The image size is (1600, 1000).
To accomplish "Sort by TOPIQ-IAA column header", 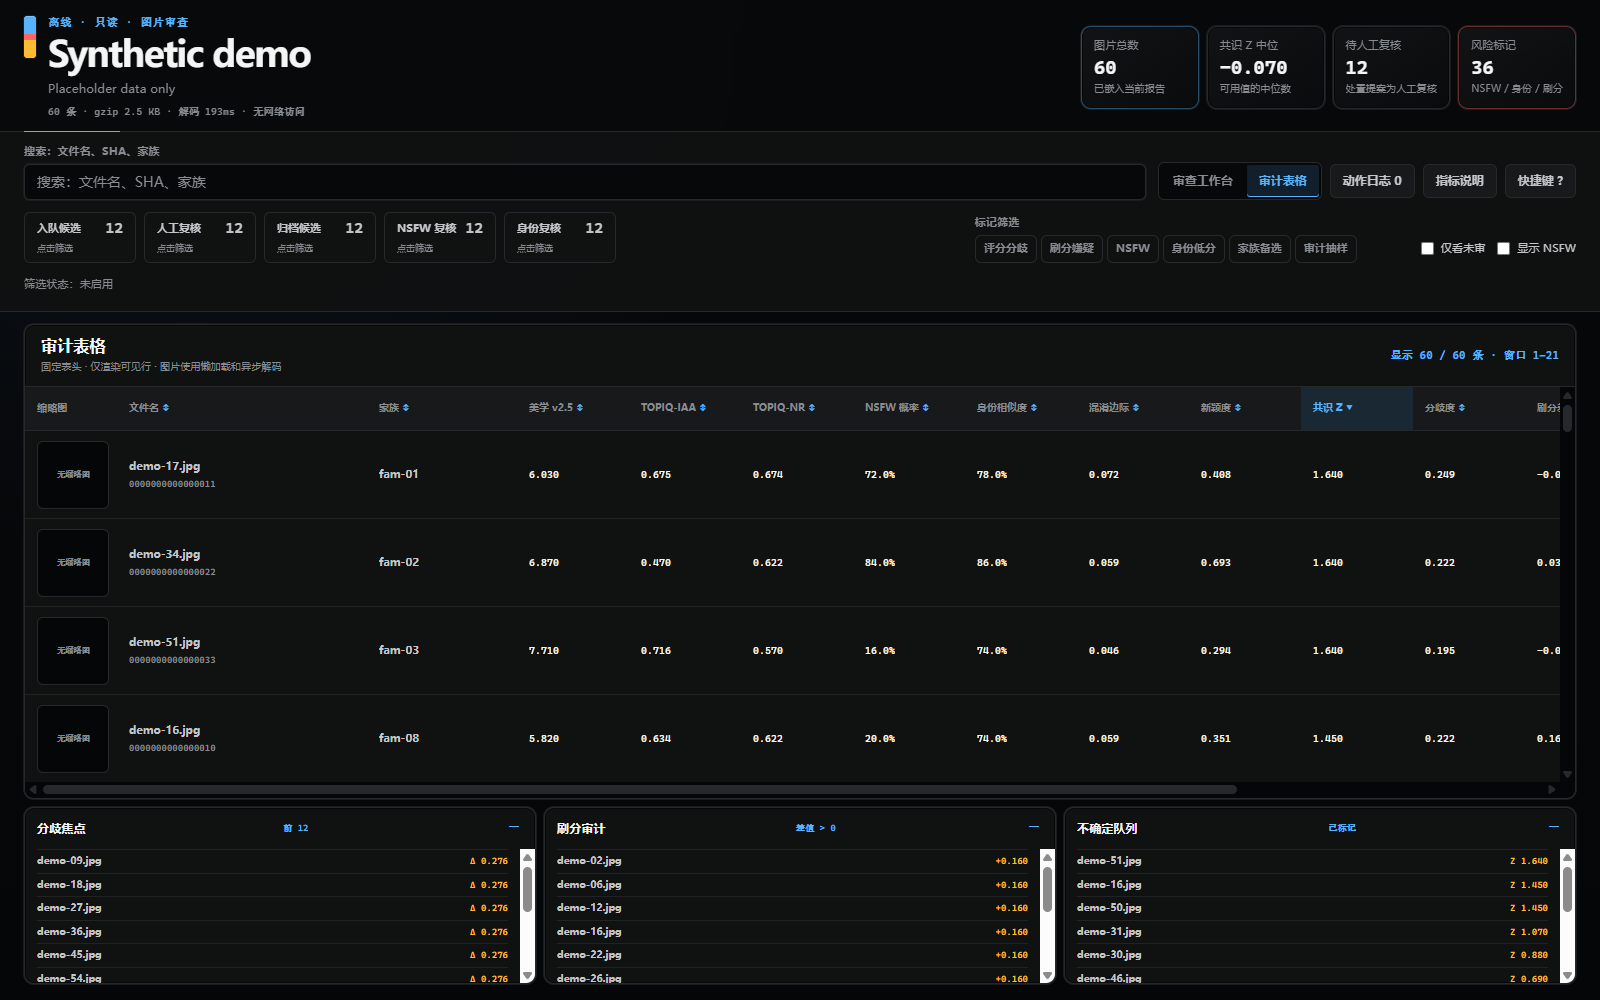I will click(673, 408).
